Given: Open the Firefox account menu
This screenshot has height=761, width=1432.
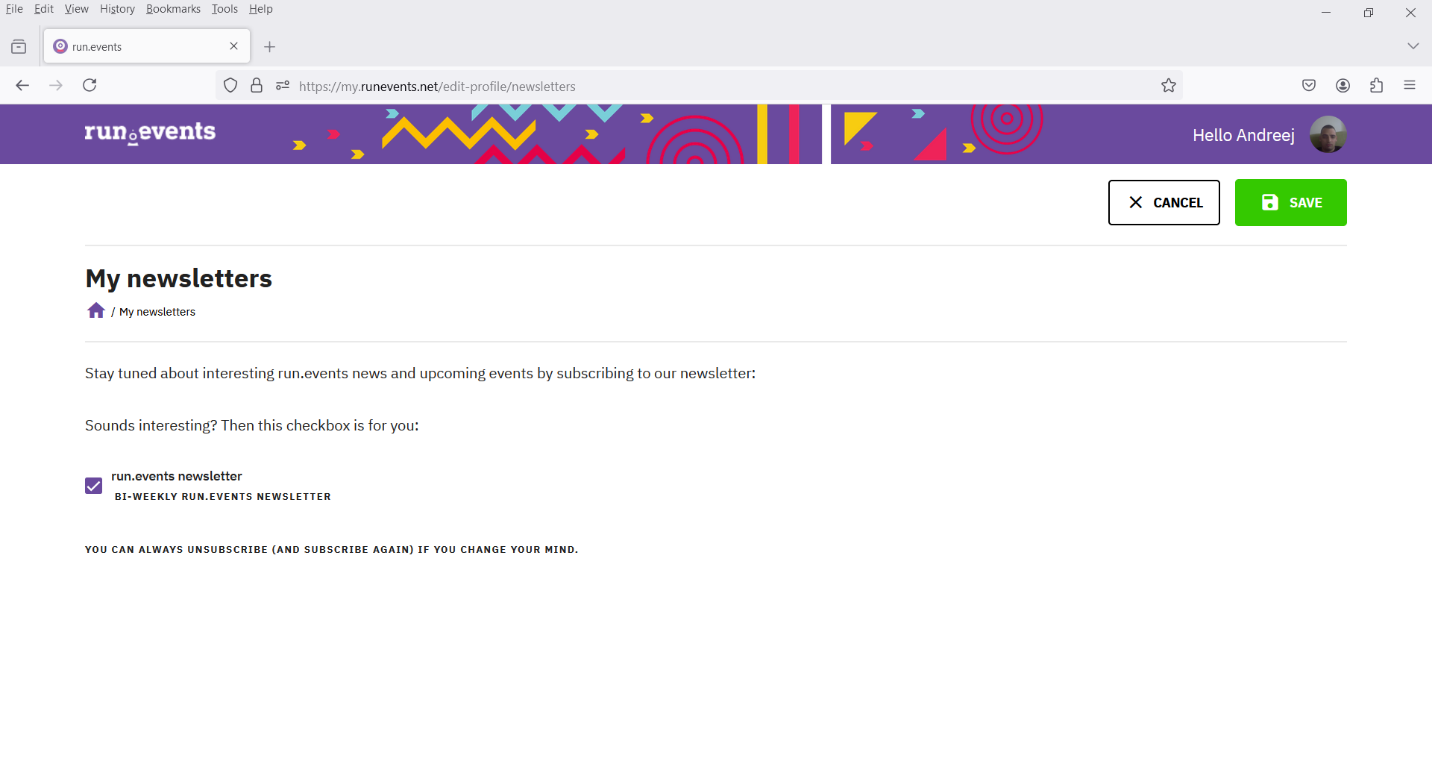Looking at the screenshot, I should tap(1343, 86).
